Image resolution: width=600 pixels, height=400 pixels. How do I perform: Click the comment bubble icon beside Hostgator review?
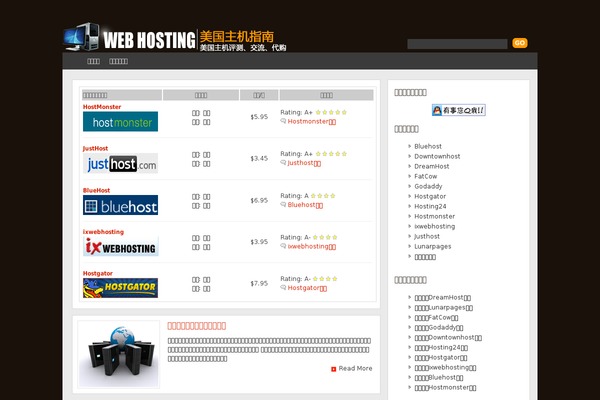click(283, 287)
